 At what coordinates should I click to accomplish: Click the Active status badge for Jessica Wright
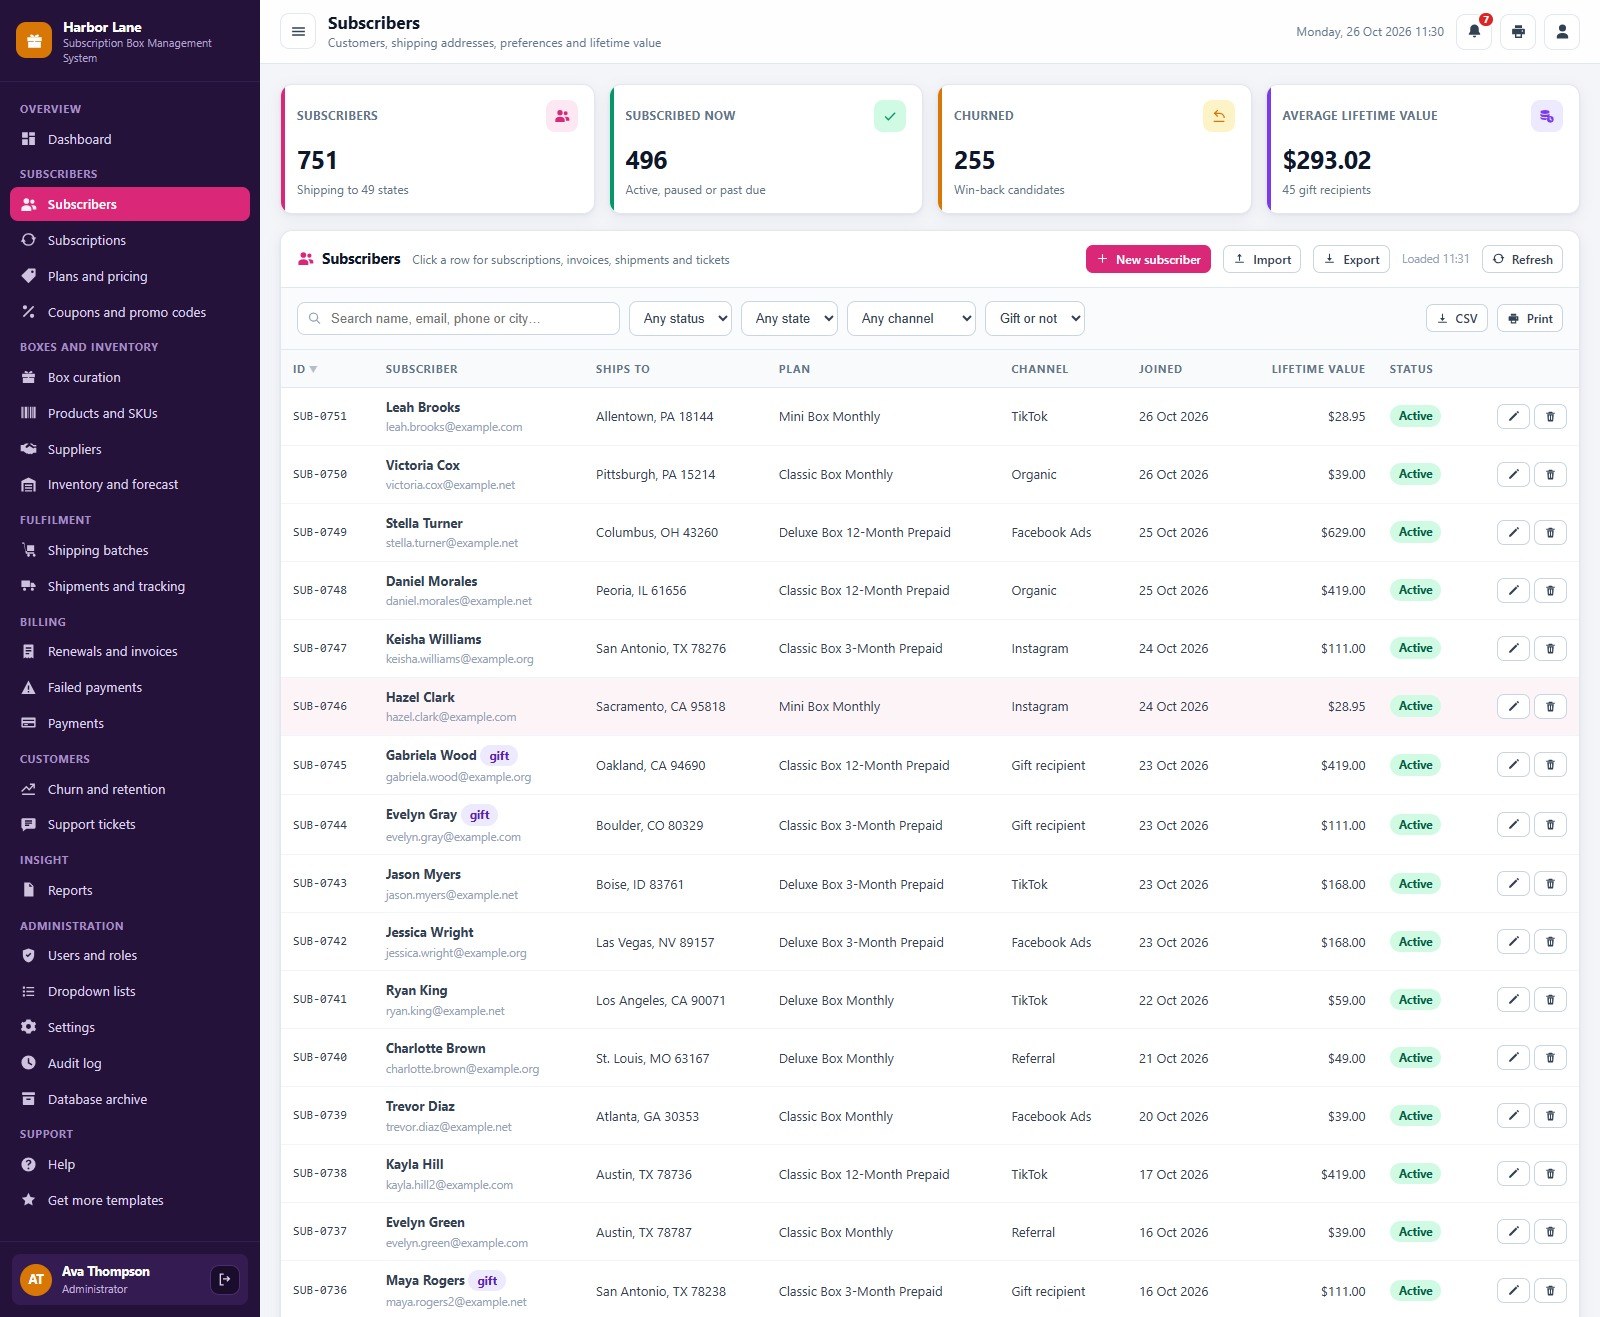point(1415,942)
